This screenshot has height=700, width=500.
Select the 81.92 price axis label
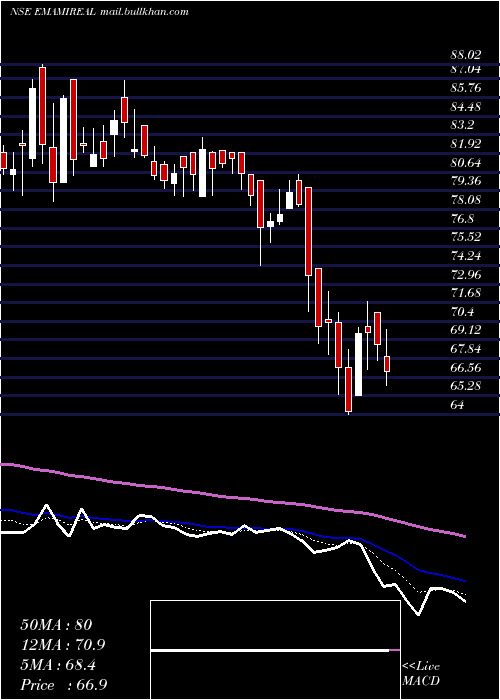466,144
